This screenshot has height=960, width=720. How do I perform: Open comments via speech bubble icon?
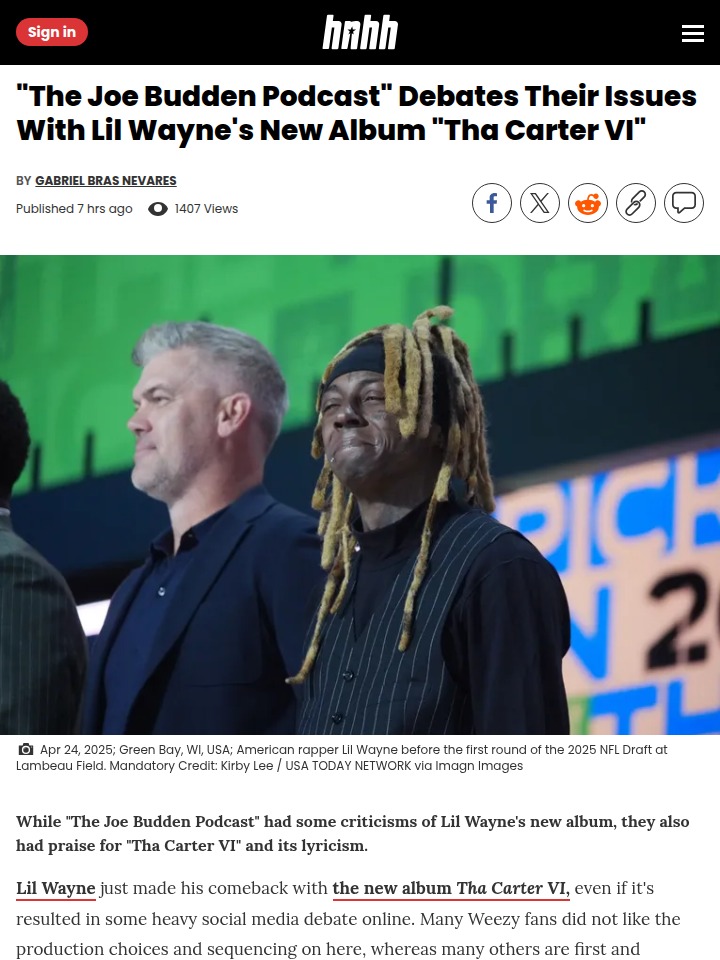pyautogui.click(x=684, y=203)
